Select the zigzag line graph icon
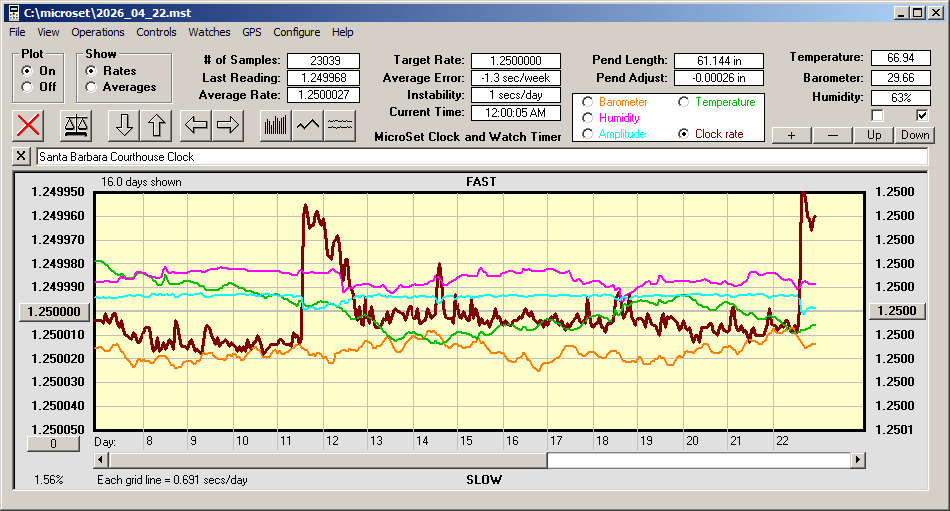The height and width of the screenshot is (511, 950). pyautogui.click(x=308, y=125)
